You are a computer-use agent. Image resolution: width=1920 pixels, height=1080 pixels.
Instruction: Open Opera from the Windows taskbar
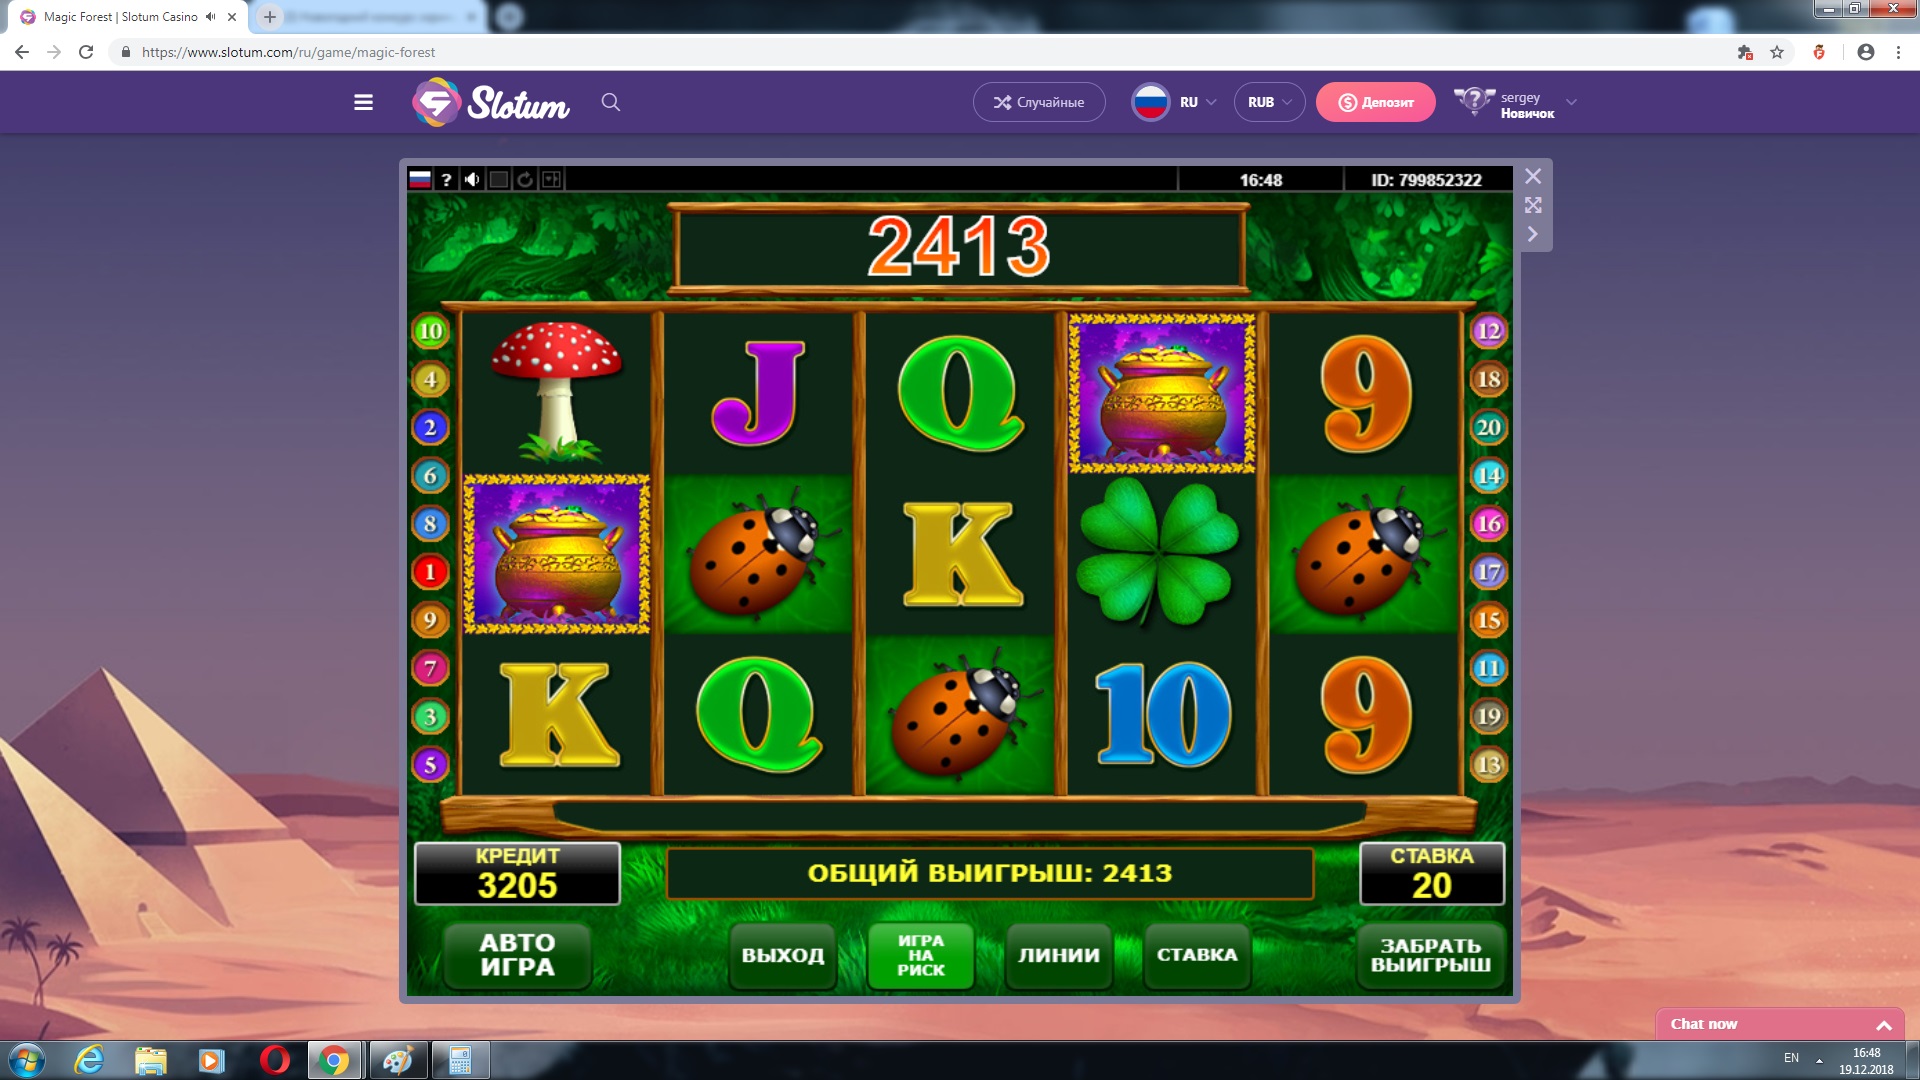click(x=274, y=1059)
